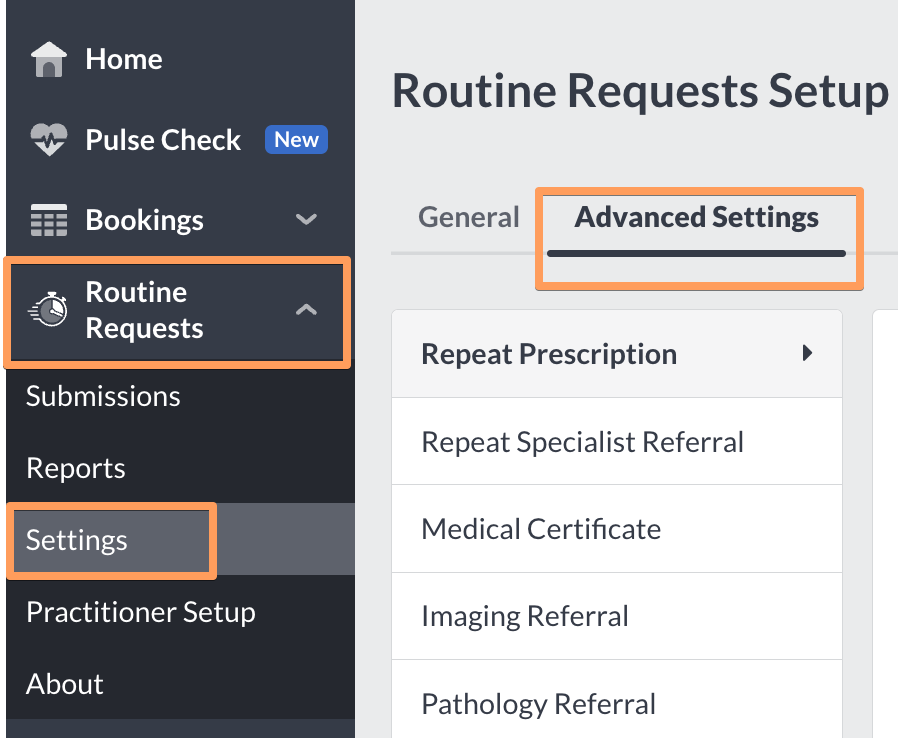Select the Advanced Settings tab

(x=697, y=216)
